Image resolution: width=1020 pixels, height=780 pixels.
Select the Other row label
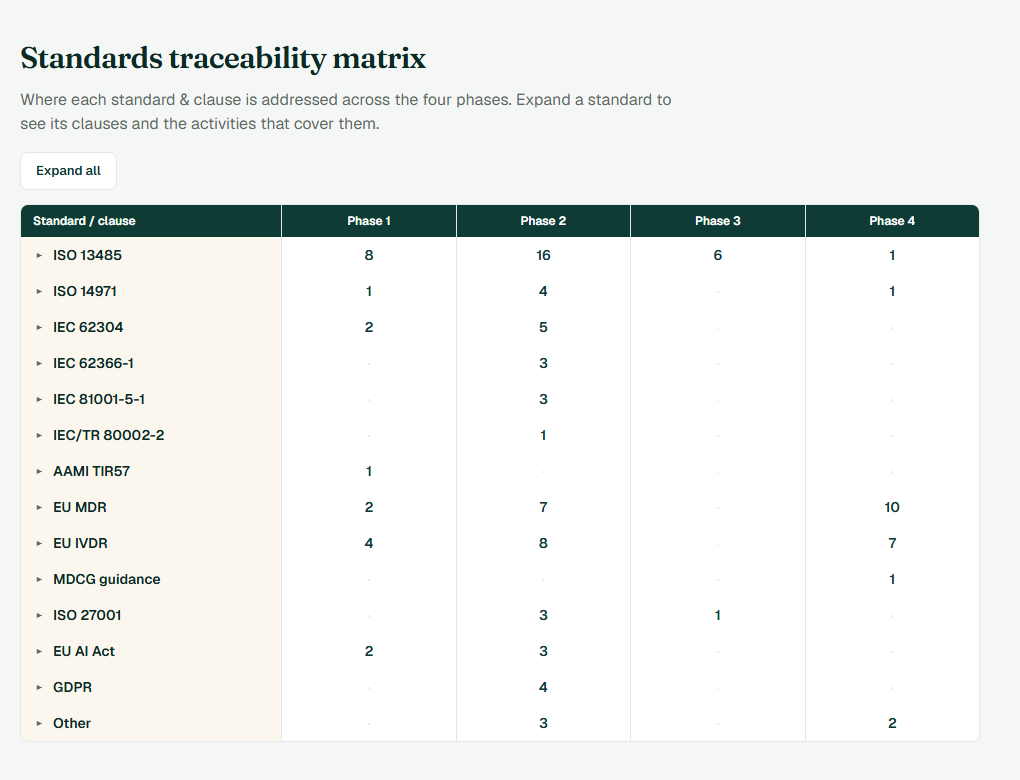coord(72,723)
